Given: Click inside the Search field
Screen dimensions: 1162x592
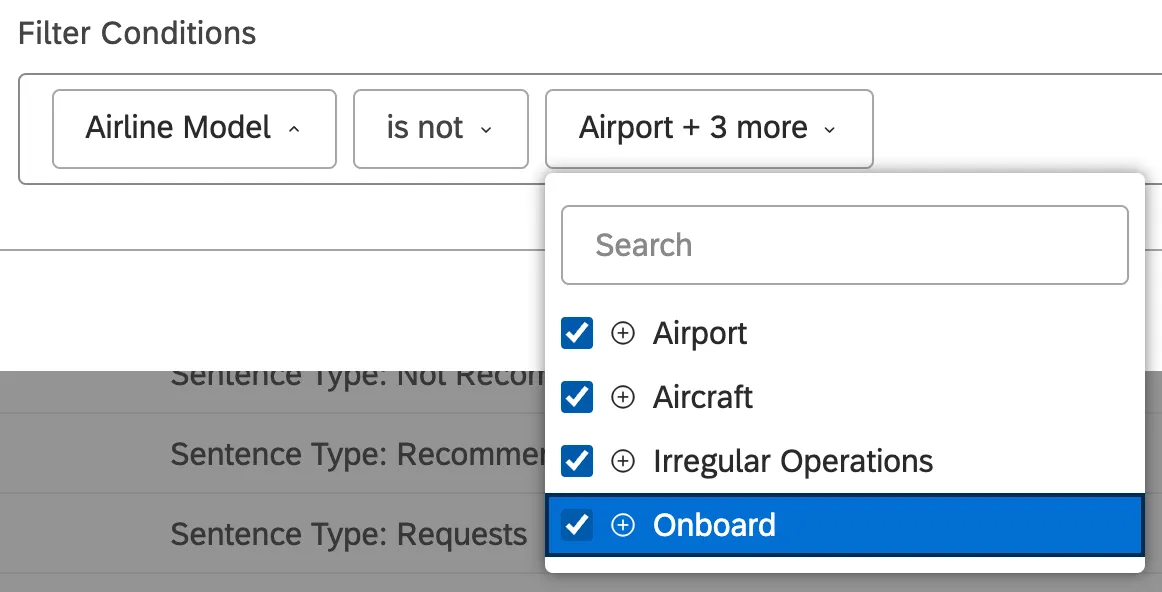Looking at the screenshot, I should (845, 245).
